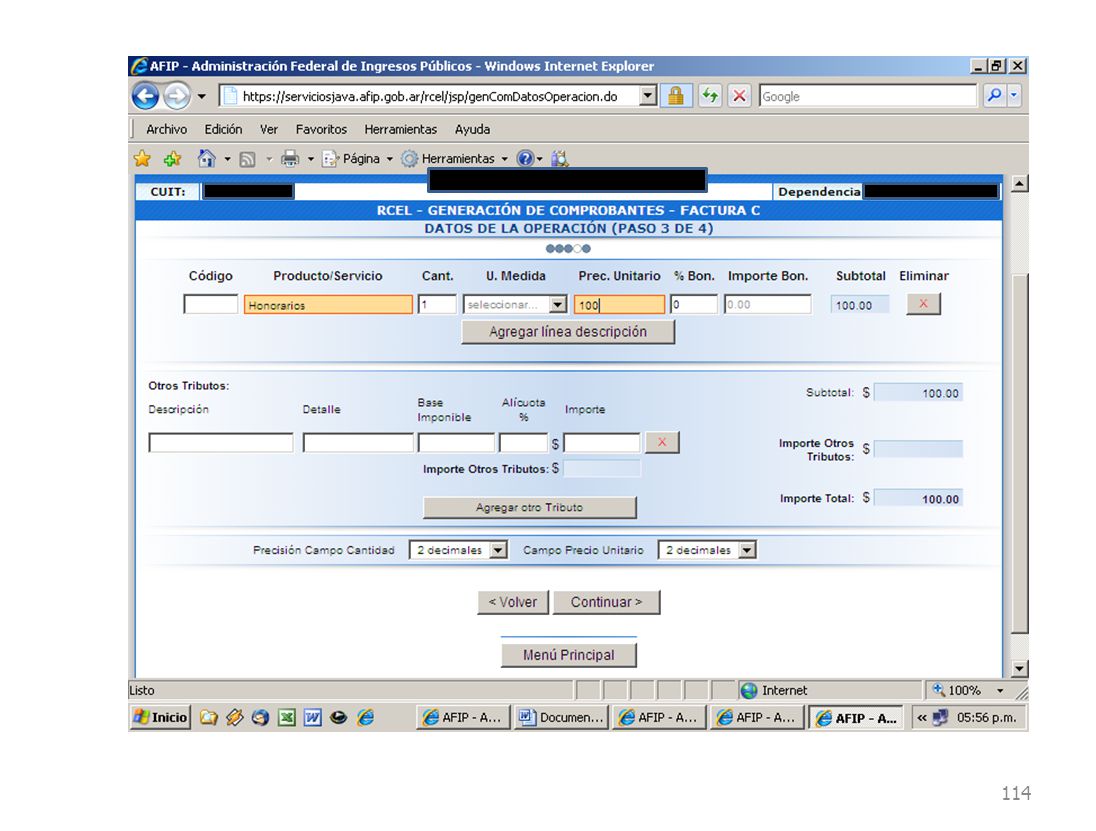Open the Página command bar menu
Viewport: 1096px width, 831px height.
tap(357, 159)
